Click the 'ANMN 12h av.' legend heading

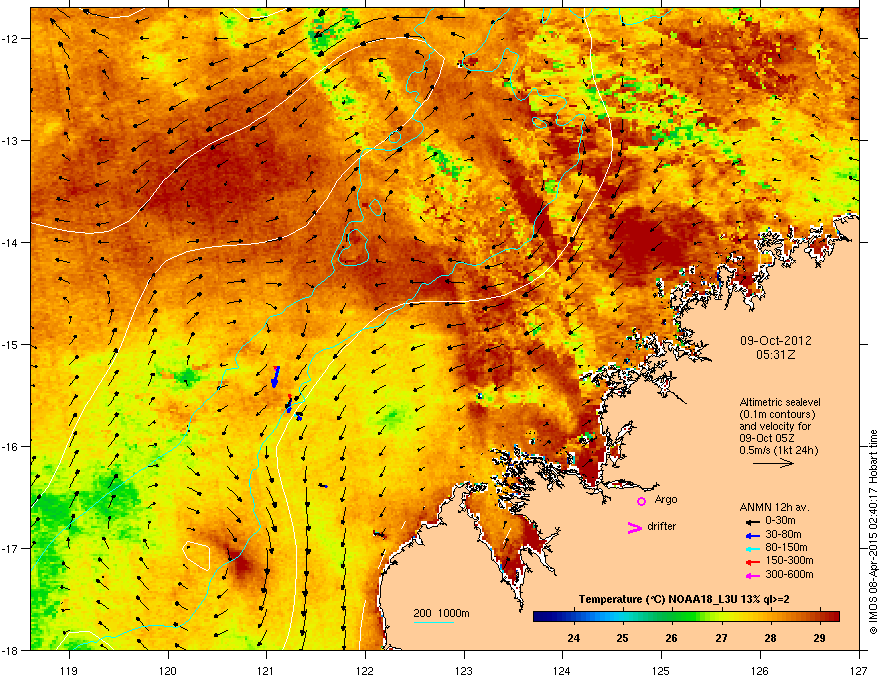774,507
